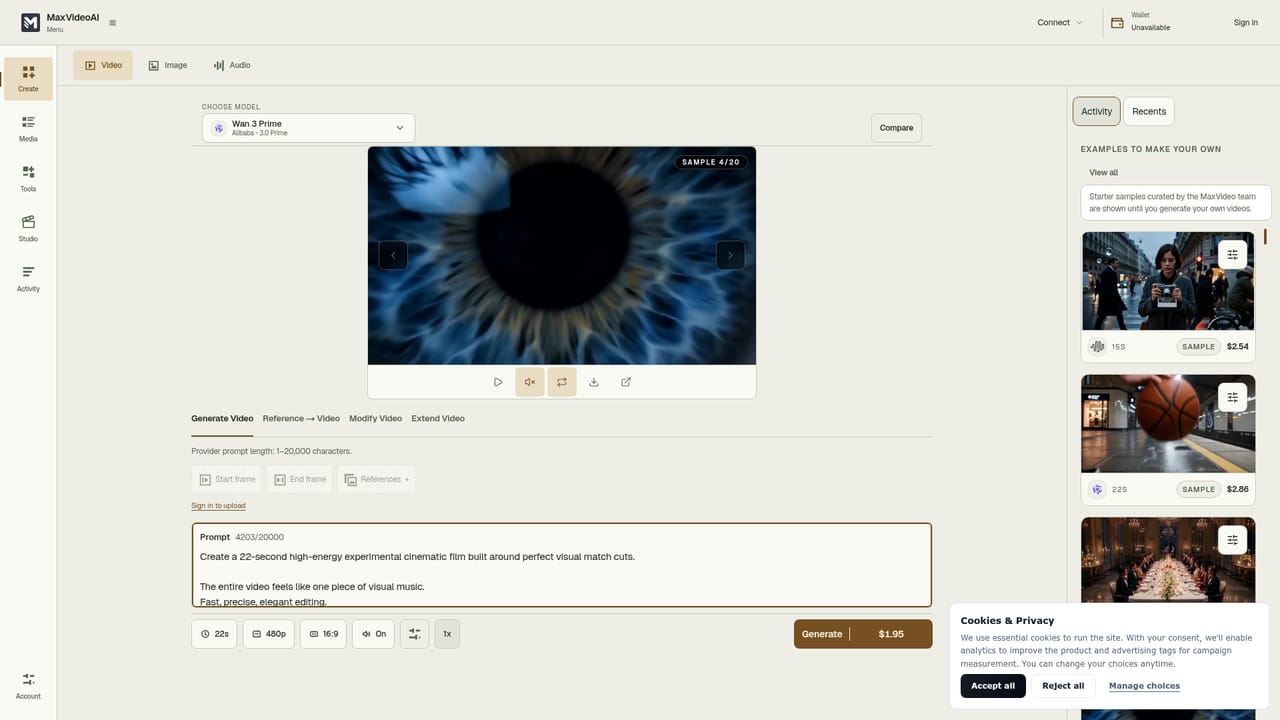Play the sample video preview
This screenshot has width=1280, height=720.
(x=498, y=382)
